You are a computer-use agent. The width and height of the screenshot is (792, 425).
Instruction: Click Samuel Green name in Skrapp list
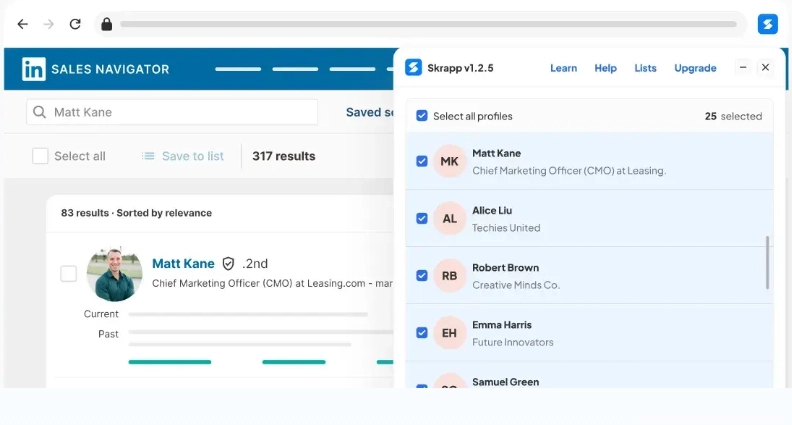(505, 382)
